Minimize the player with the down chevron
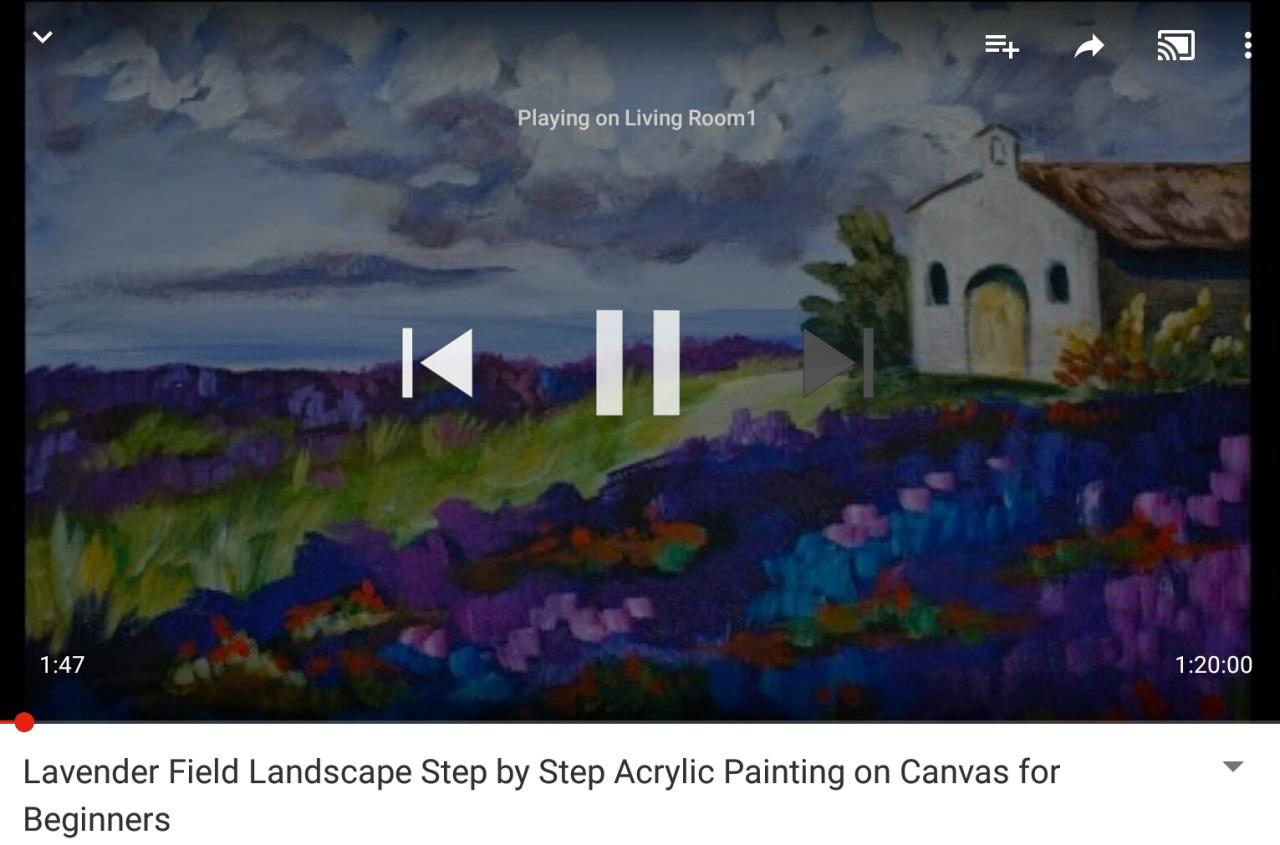Viewport: 1280px width, 845px height. coord(42,37)
